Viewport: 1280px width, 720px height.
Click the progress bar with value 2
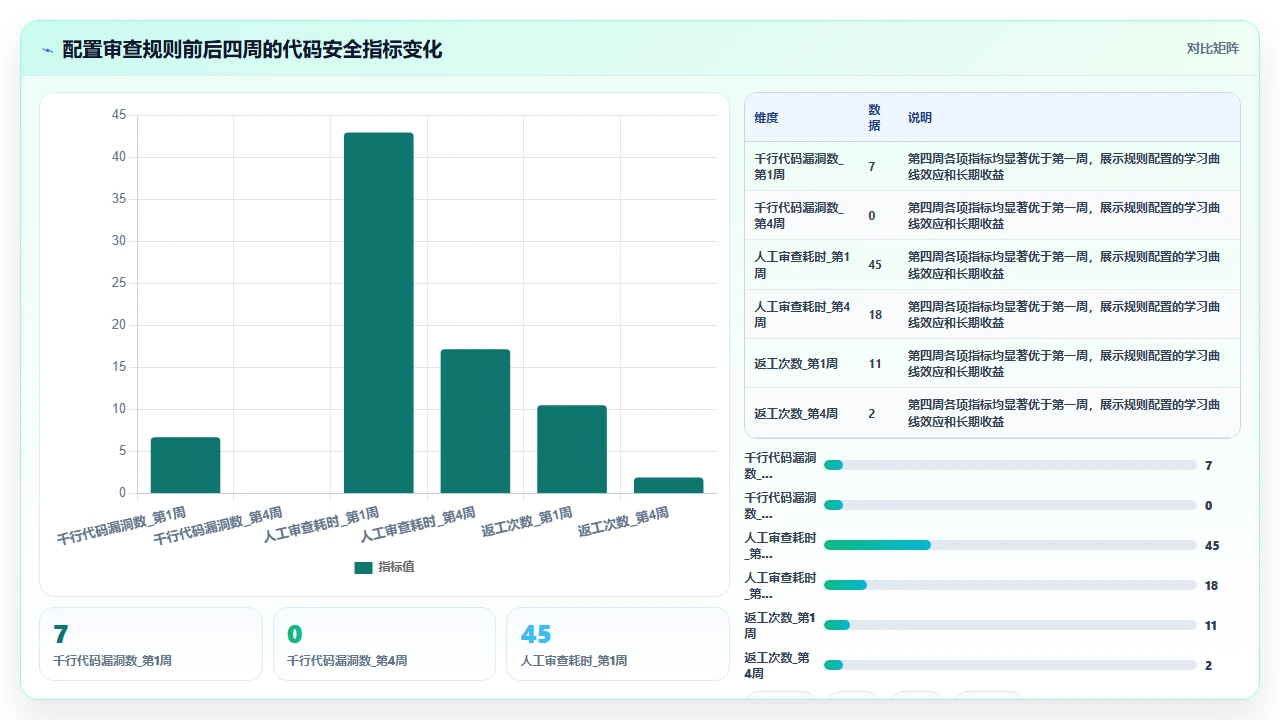click(x=1010, y=665)
